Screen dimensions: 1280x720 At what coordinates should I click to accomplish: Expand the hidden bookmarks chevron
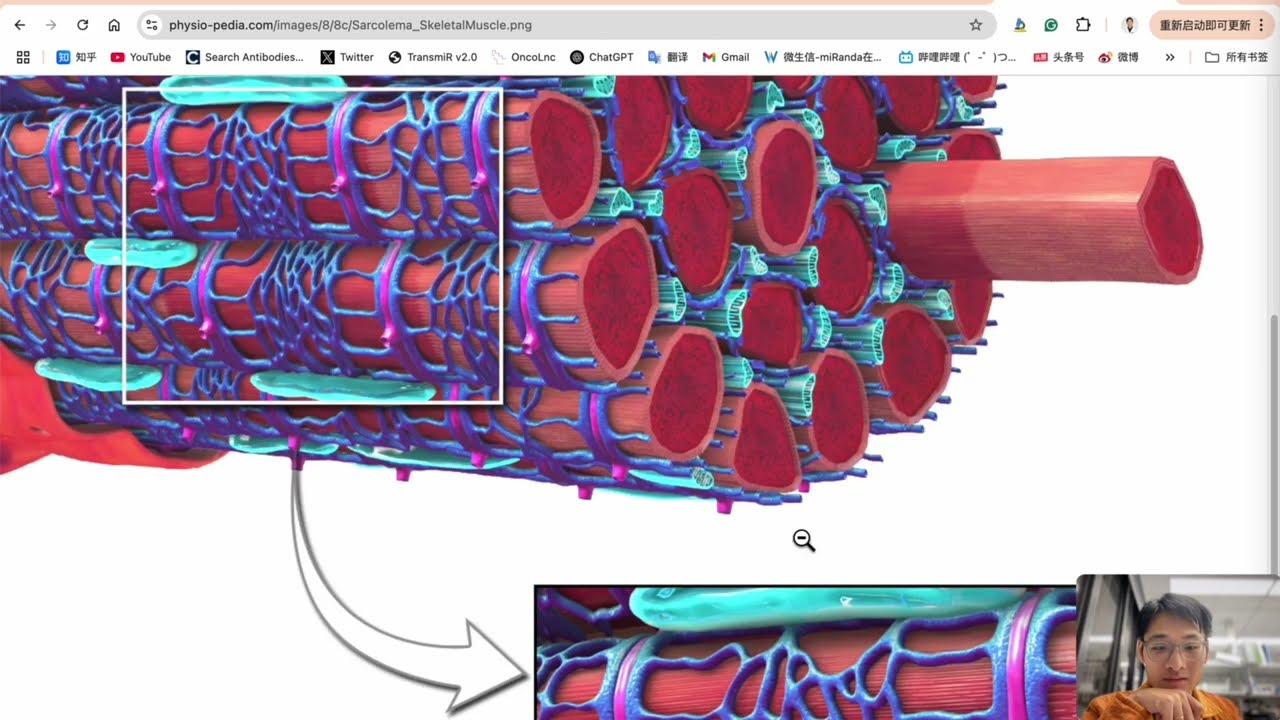pyautogui.click(x=1170, y=57)
